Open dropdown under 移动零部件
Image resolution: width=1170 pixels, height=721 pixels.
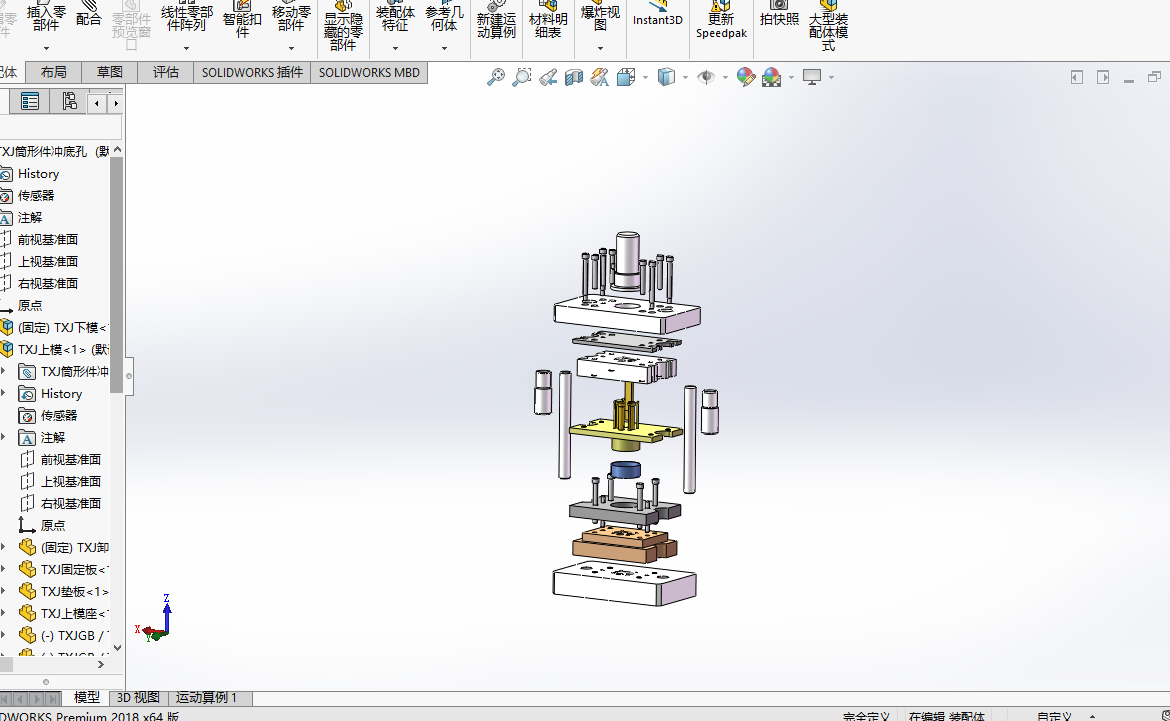(x=291, y=49)
